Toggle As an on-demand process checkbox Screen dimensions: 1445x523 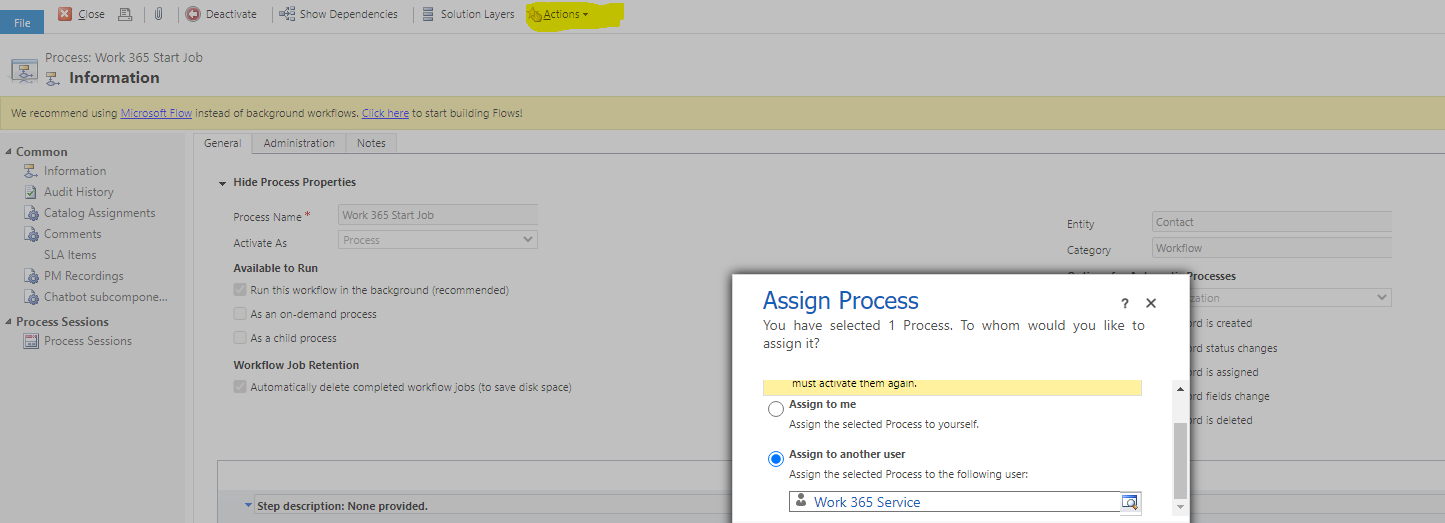240,314
